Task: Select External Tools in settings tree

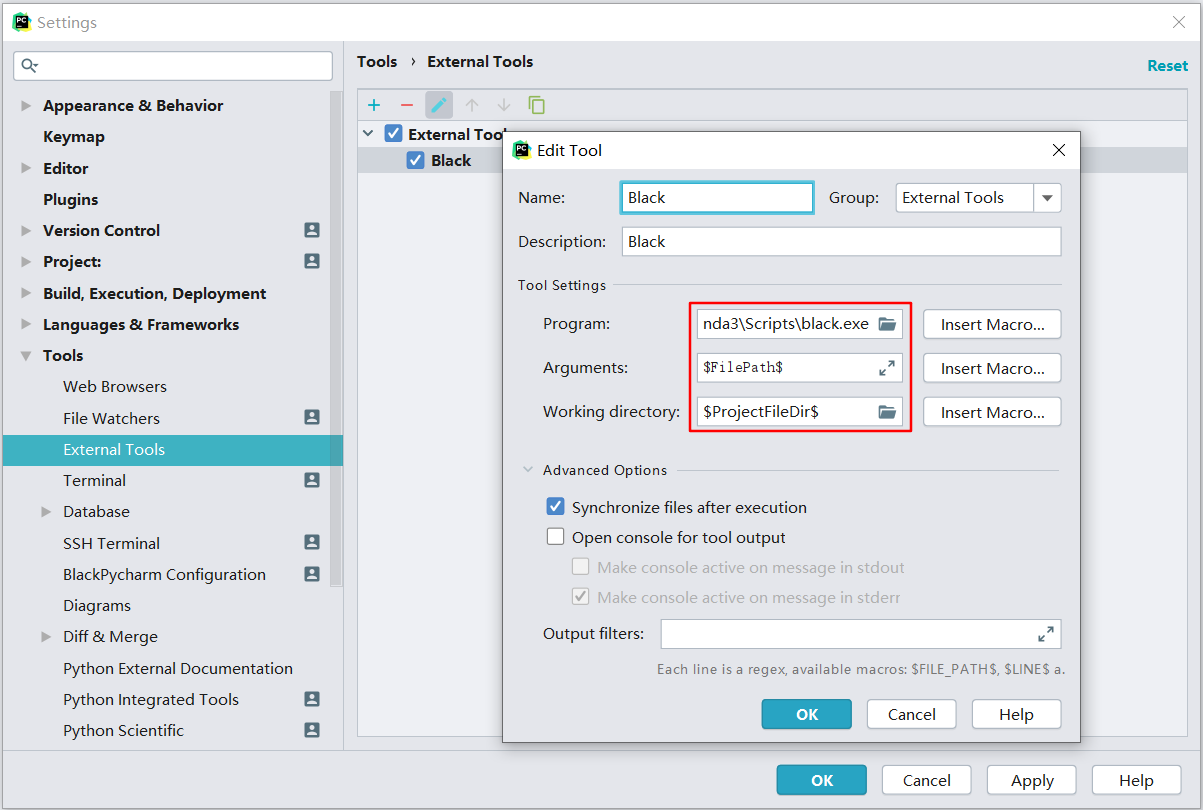Action: 172,449
